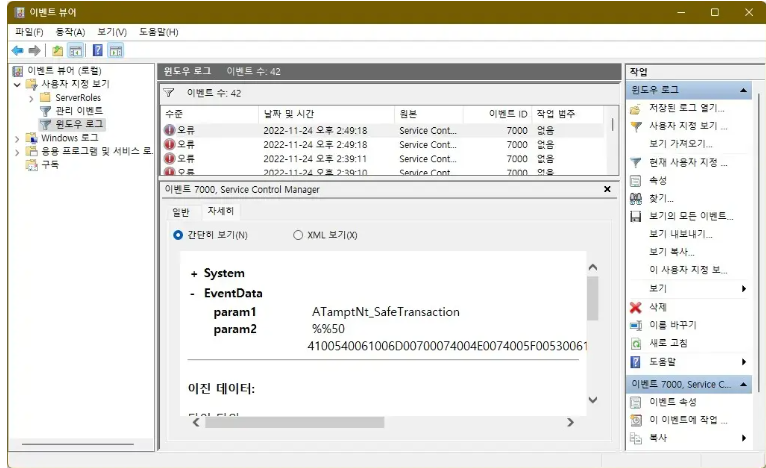Image resolution: width=766 pixels, height=468 pixels.
Task: Collapse the 윈도우 로그 actions section header
Action: [743, 90]
